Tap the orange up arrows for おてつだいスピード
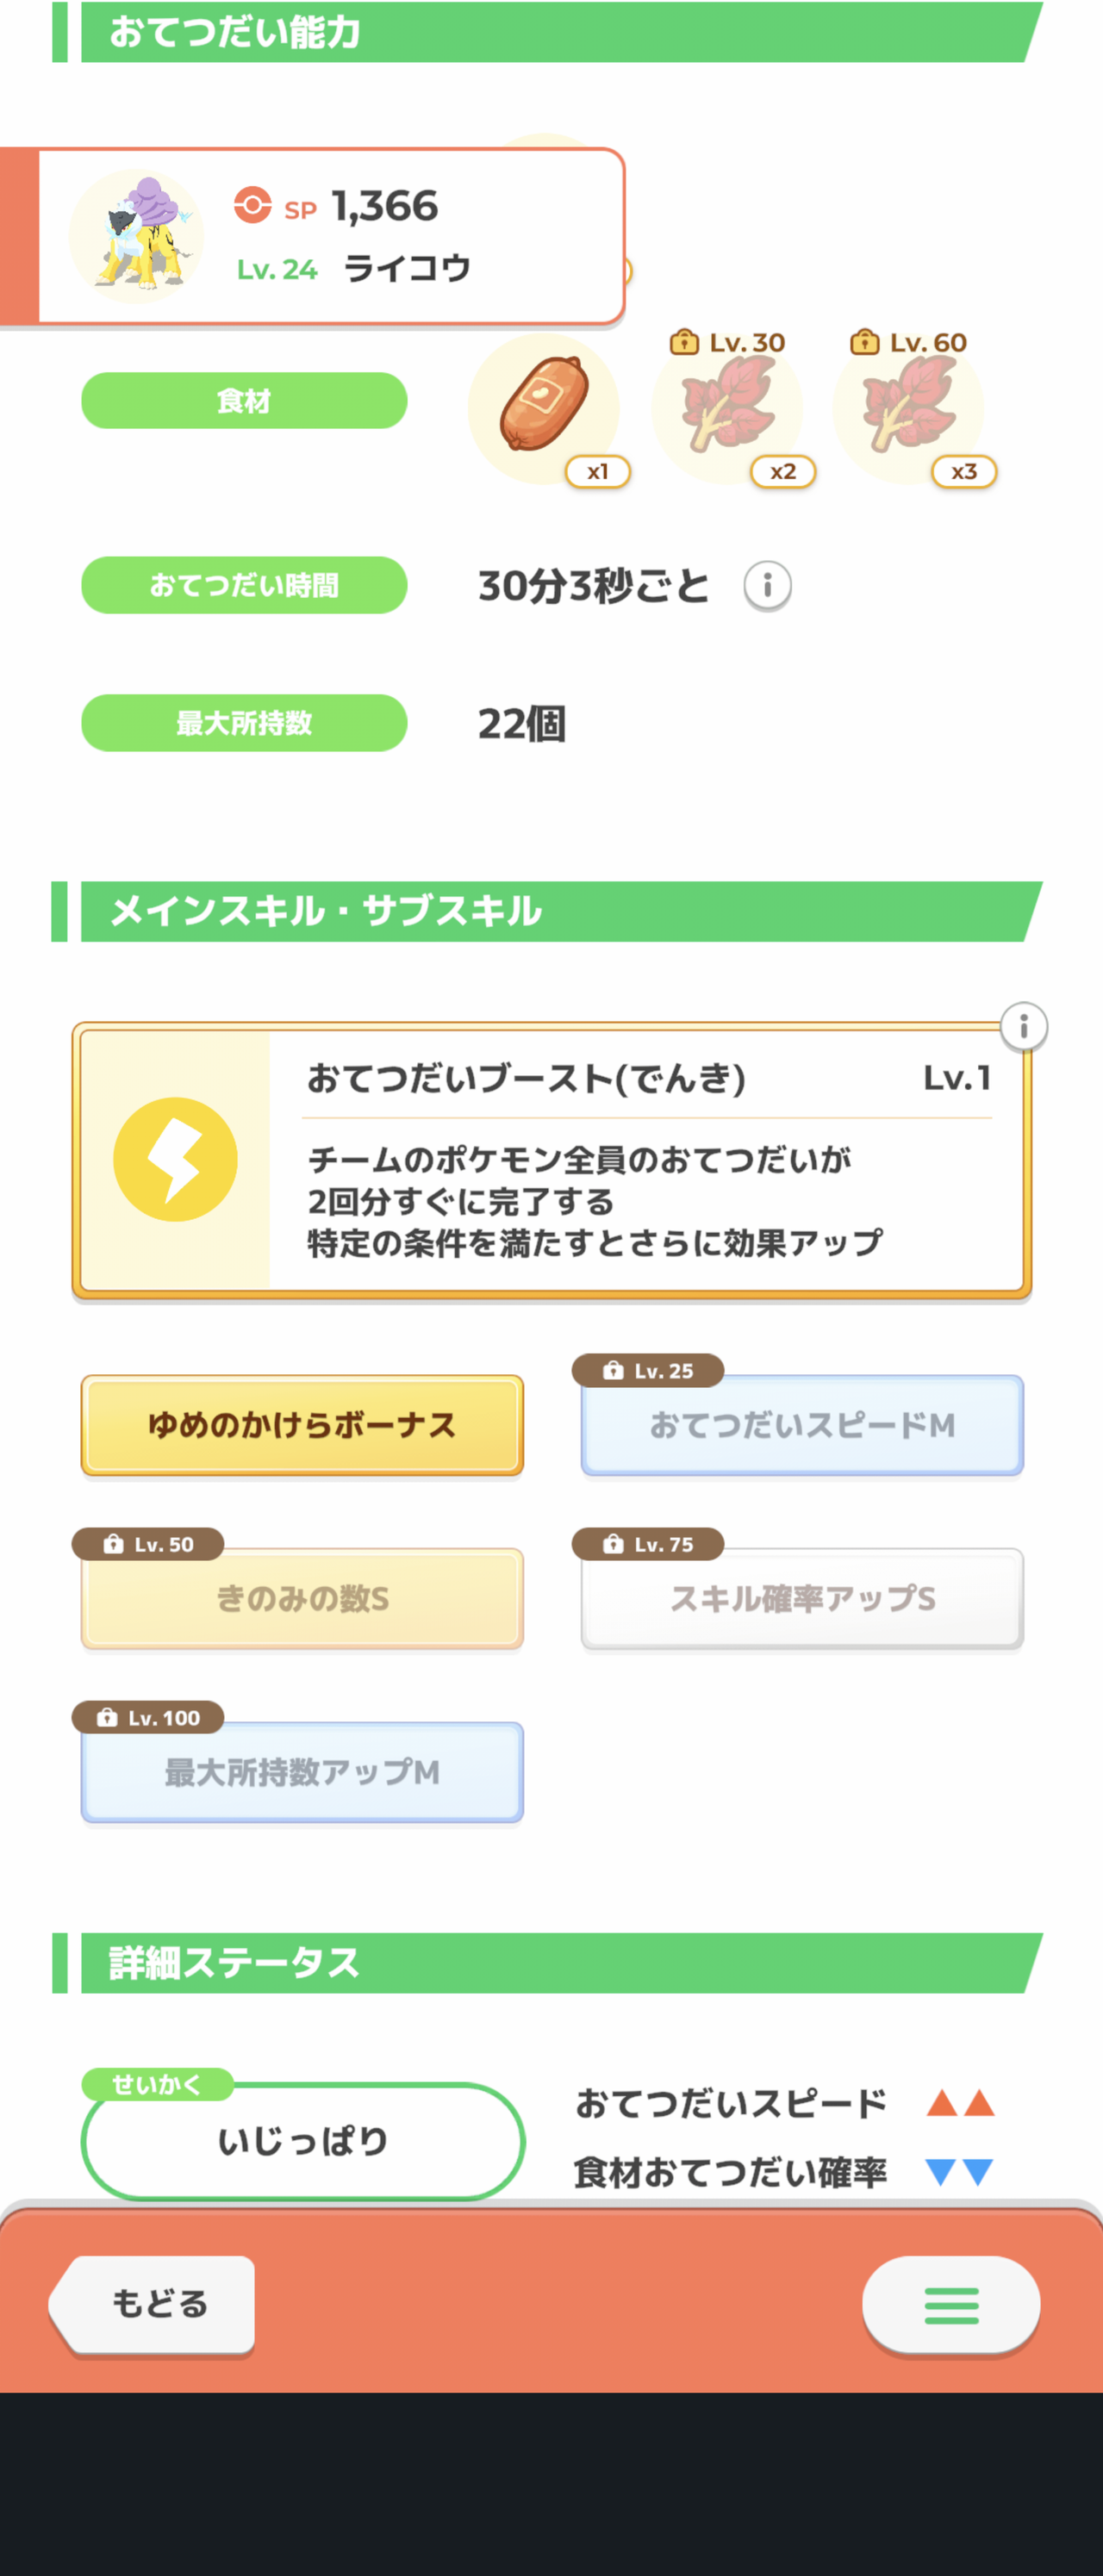 click(960, 2103)
